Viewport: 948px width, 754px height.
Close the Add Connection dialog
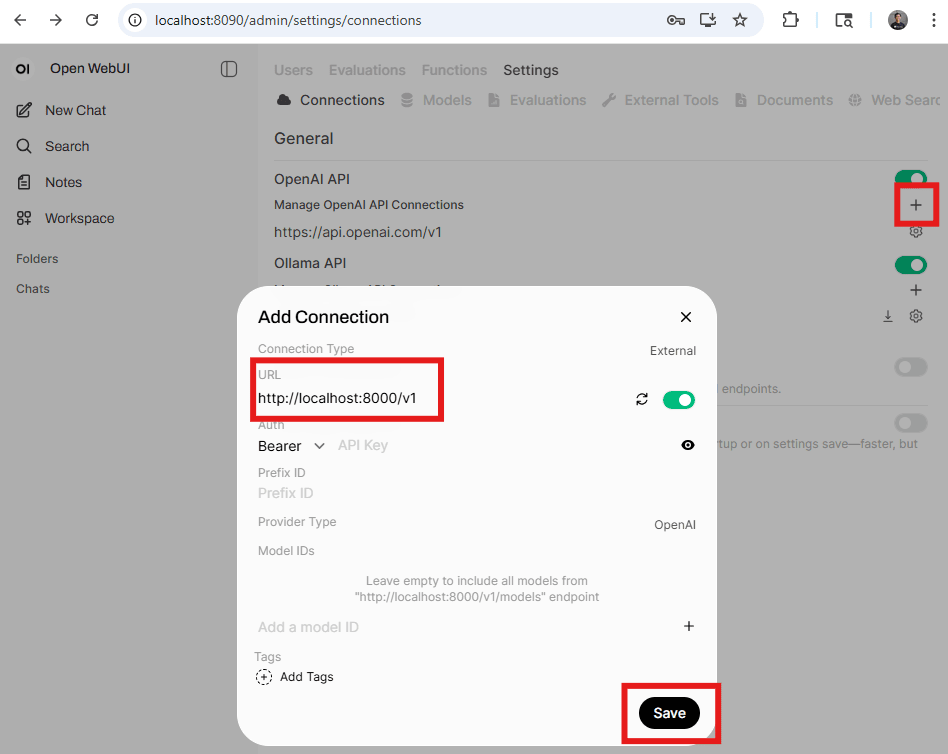click(x=686, y=317)
